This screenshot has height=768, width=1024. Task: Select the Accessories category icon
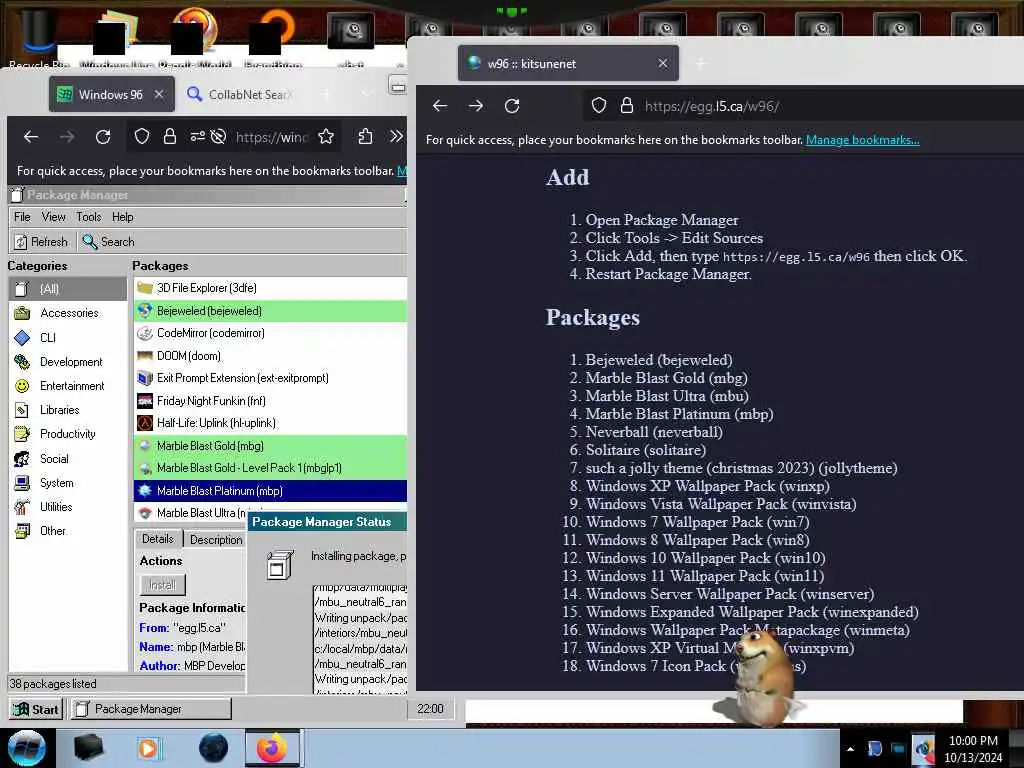(x=22, y=313)
